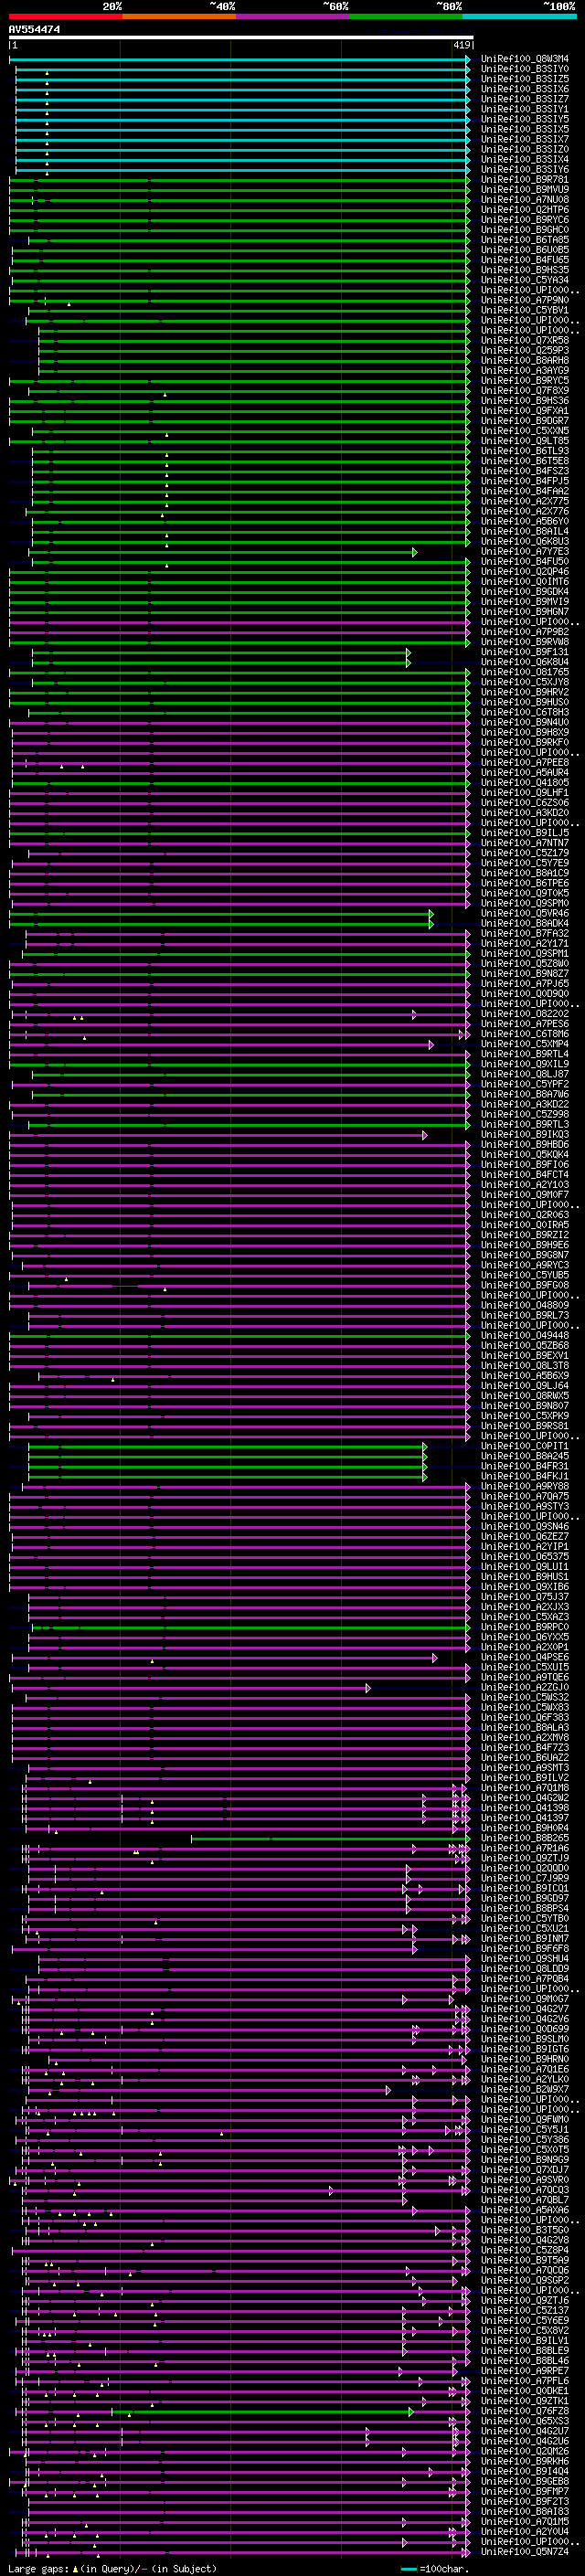This screenshot has width=585, height=2576.
Task: Select hit label UniRef100_A2X776
Action: click(525, 511)
